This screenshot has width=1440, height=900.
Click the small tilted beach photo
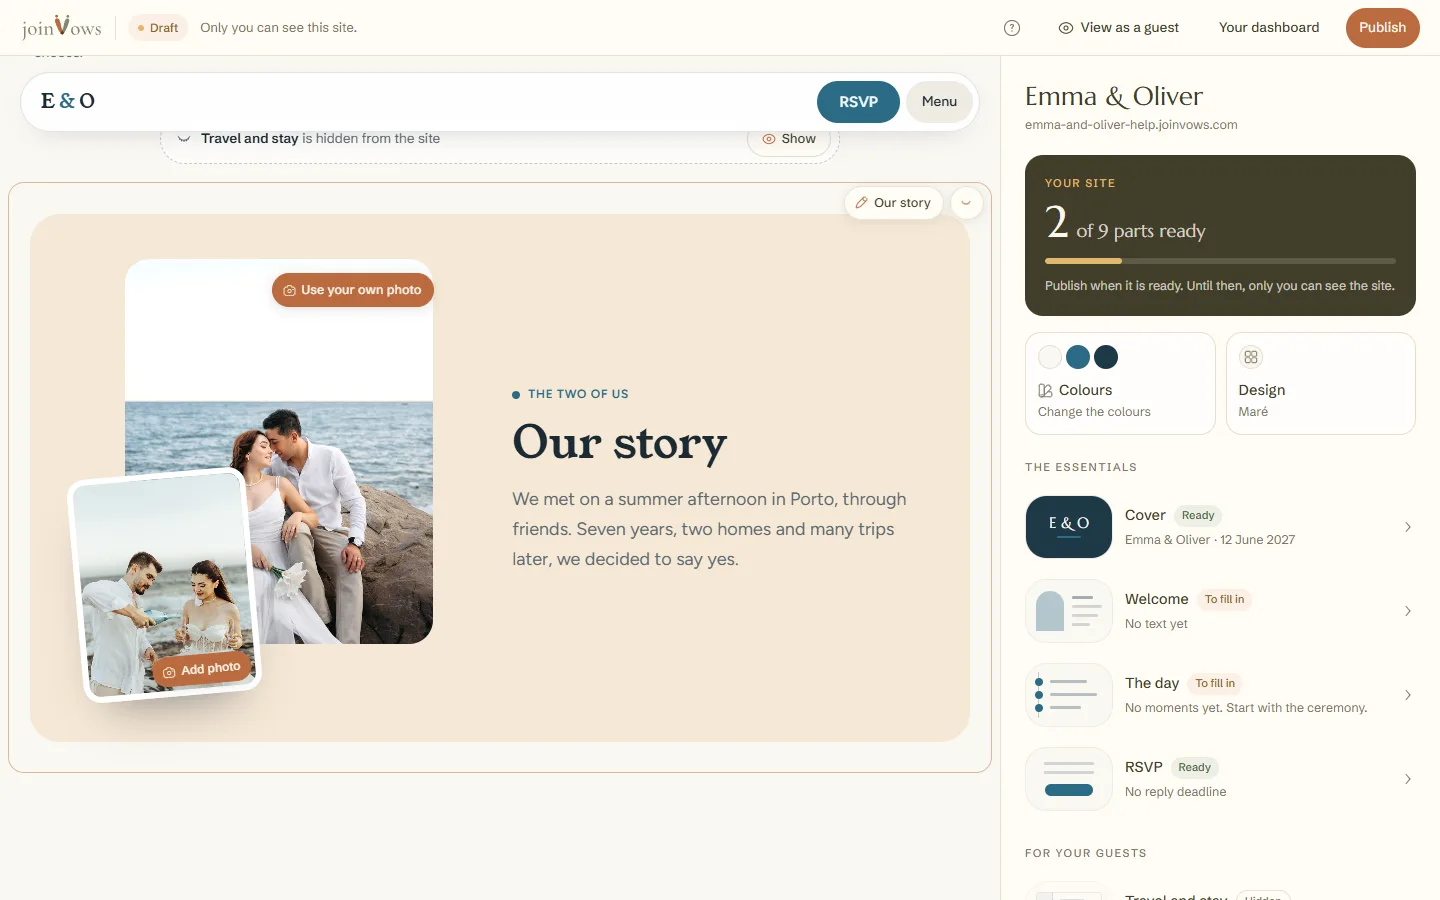[x=163, y=583]
